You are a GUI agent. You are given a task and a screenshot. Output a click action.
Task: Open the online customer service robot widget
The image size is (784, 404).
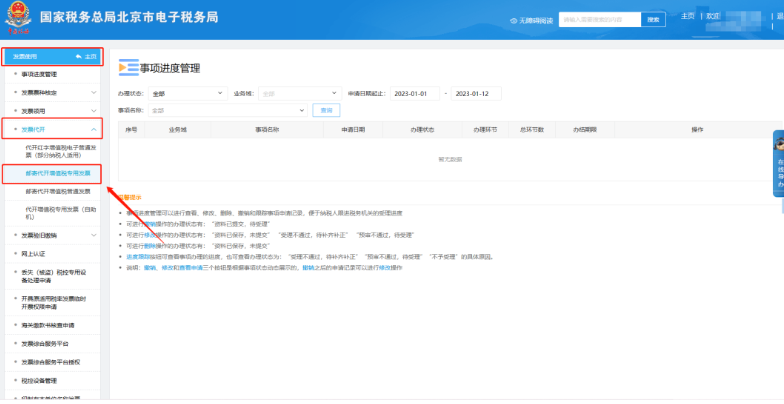click(779, 162)
